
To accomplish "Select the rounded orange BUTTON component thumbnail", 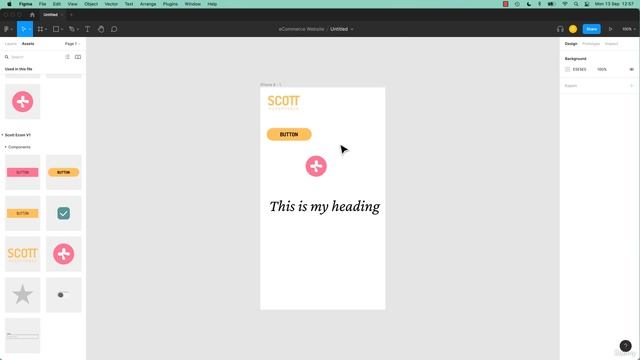I will 63,172.
